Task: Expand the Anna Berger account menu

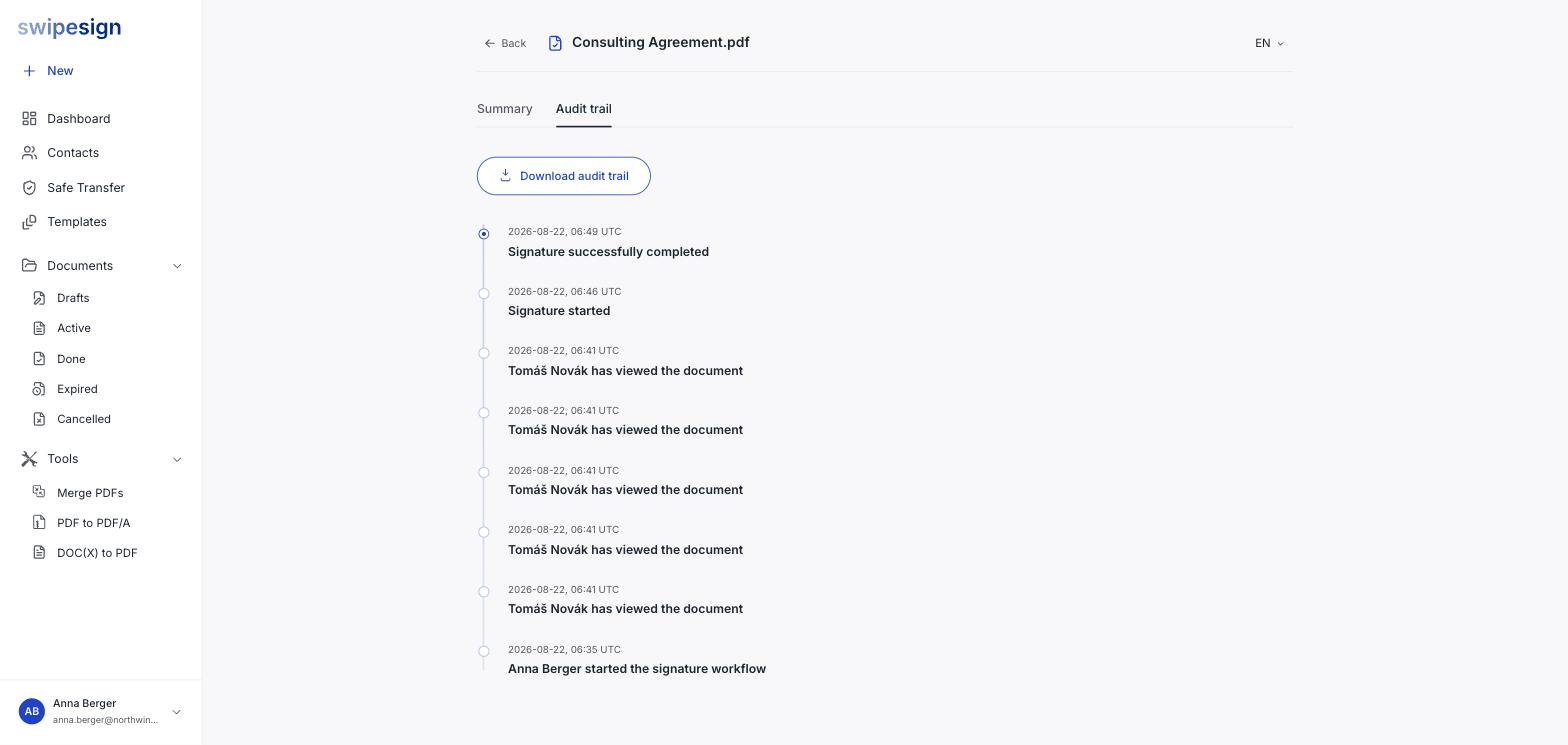Action: click(x=176, y=712)
